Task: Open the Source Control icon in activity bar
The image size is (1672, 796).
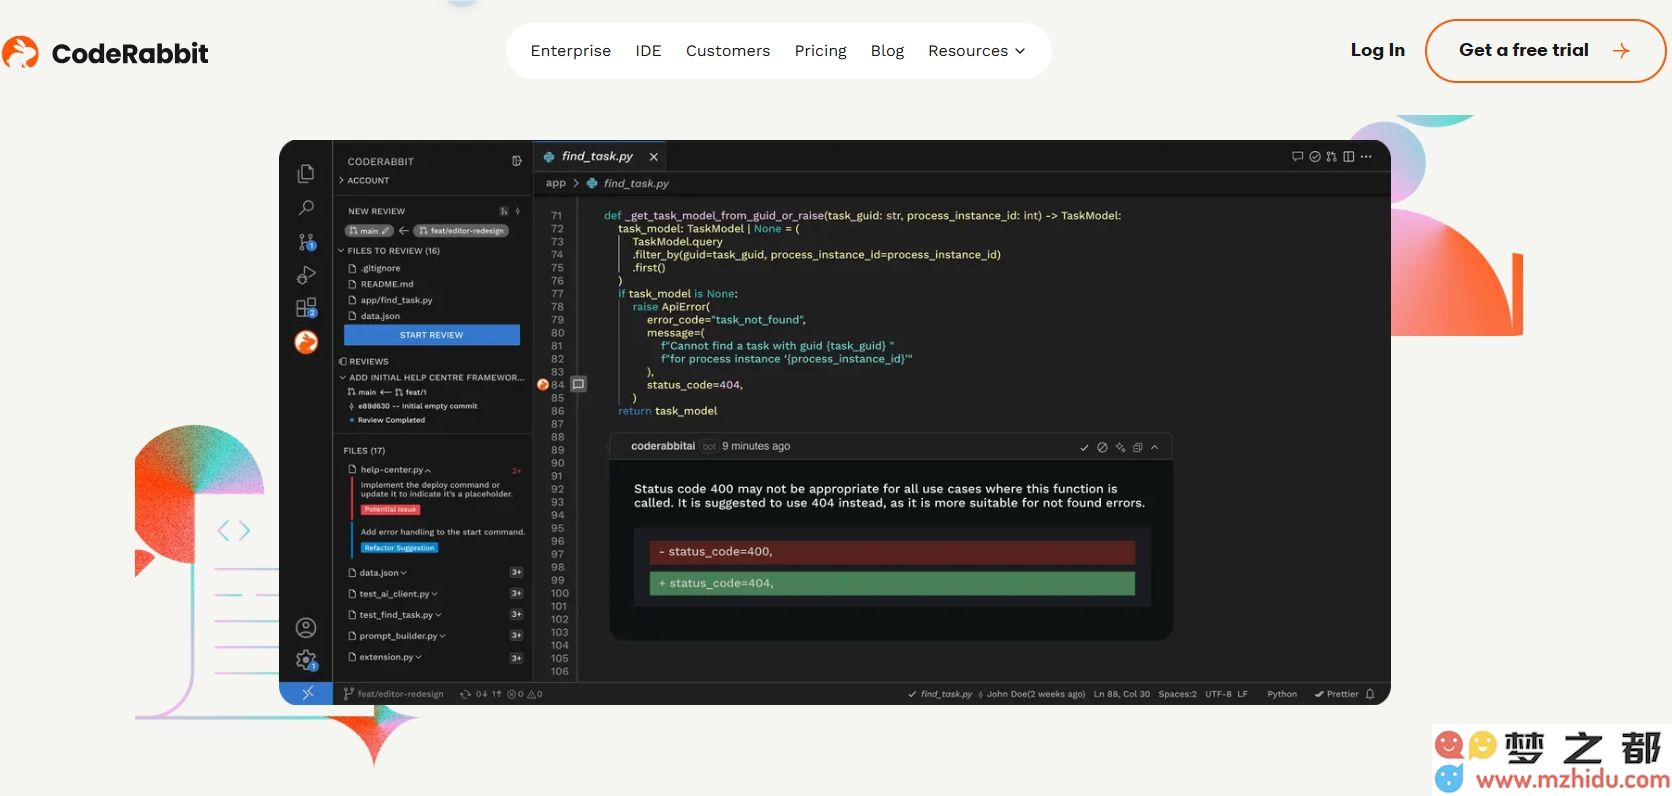Action: (x=306, y=242)
